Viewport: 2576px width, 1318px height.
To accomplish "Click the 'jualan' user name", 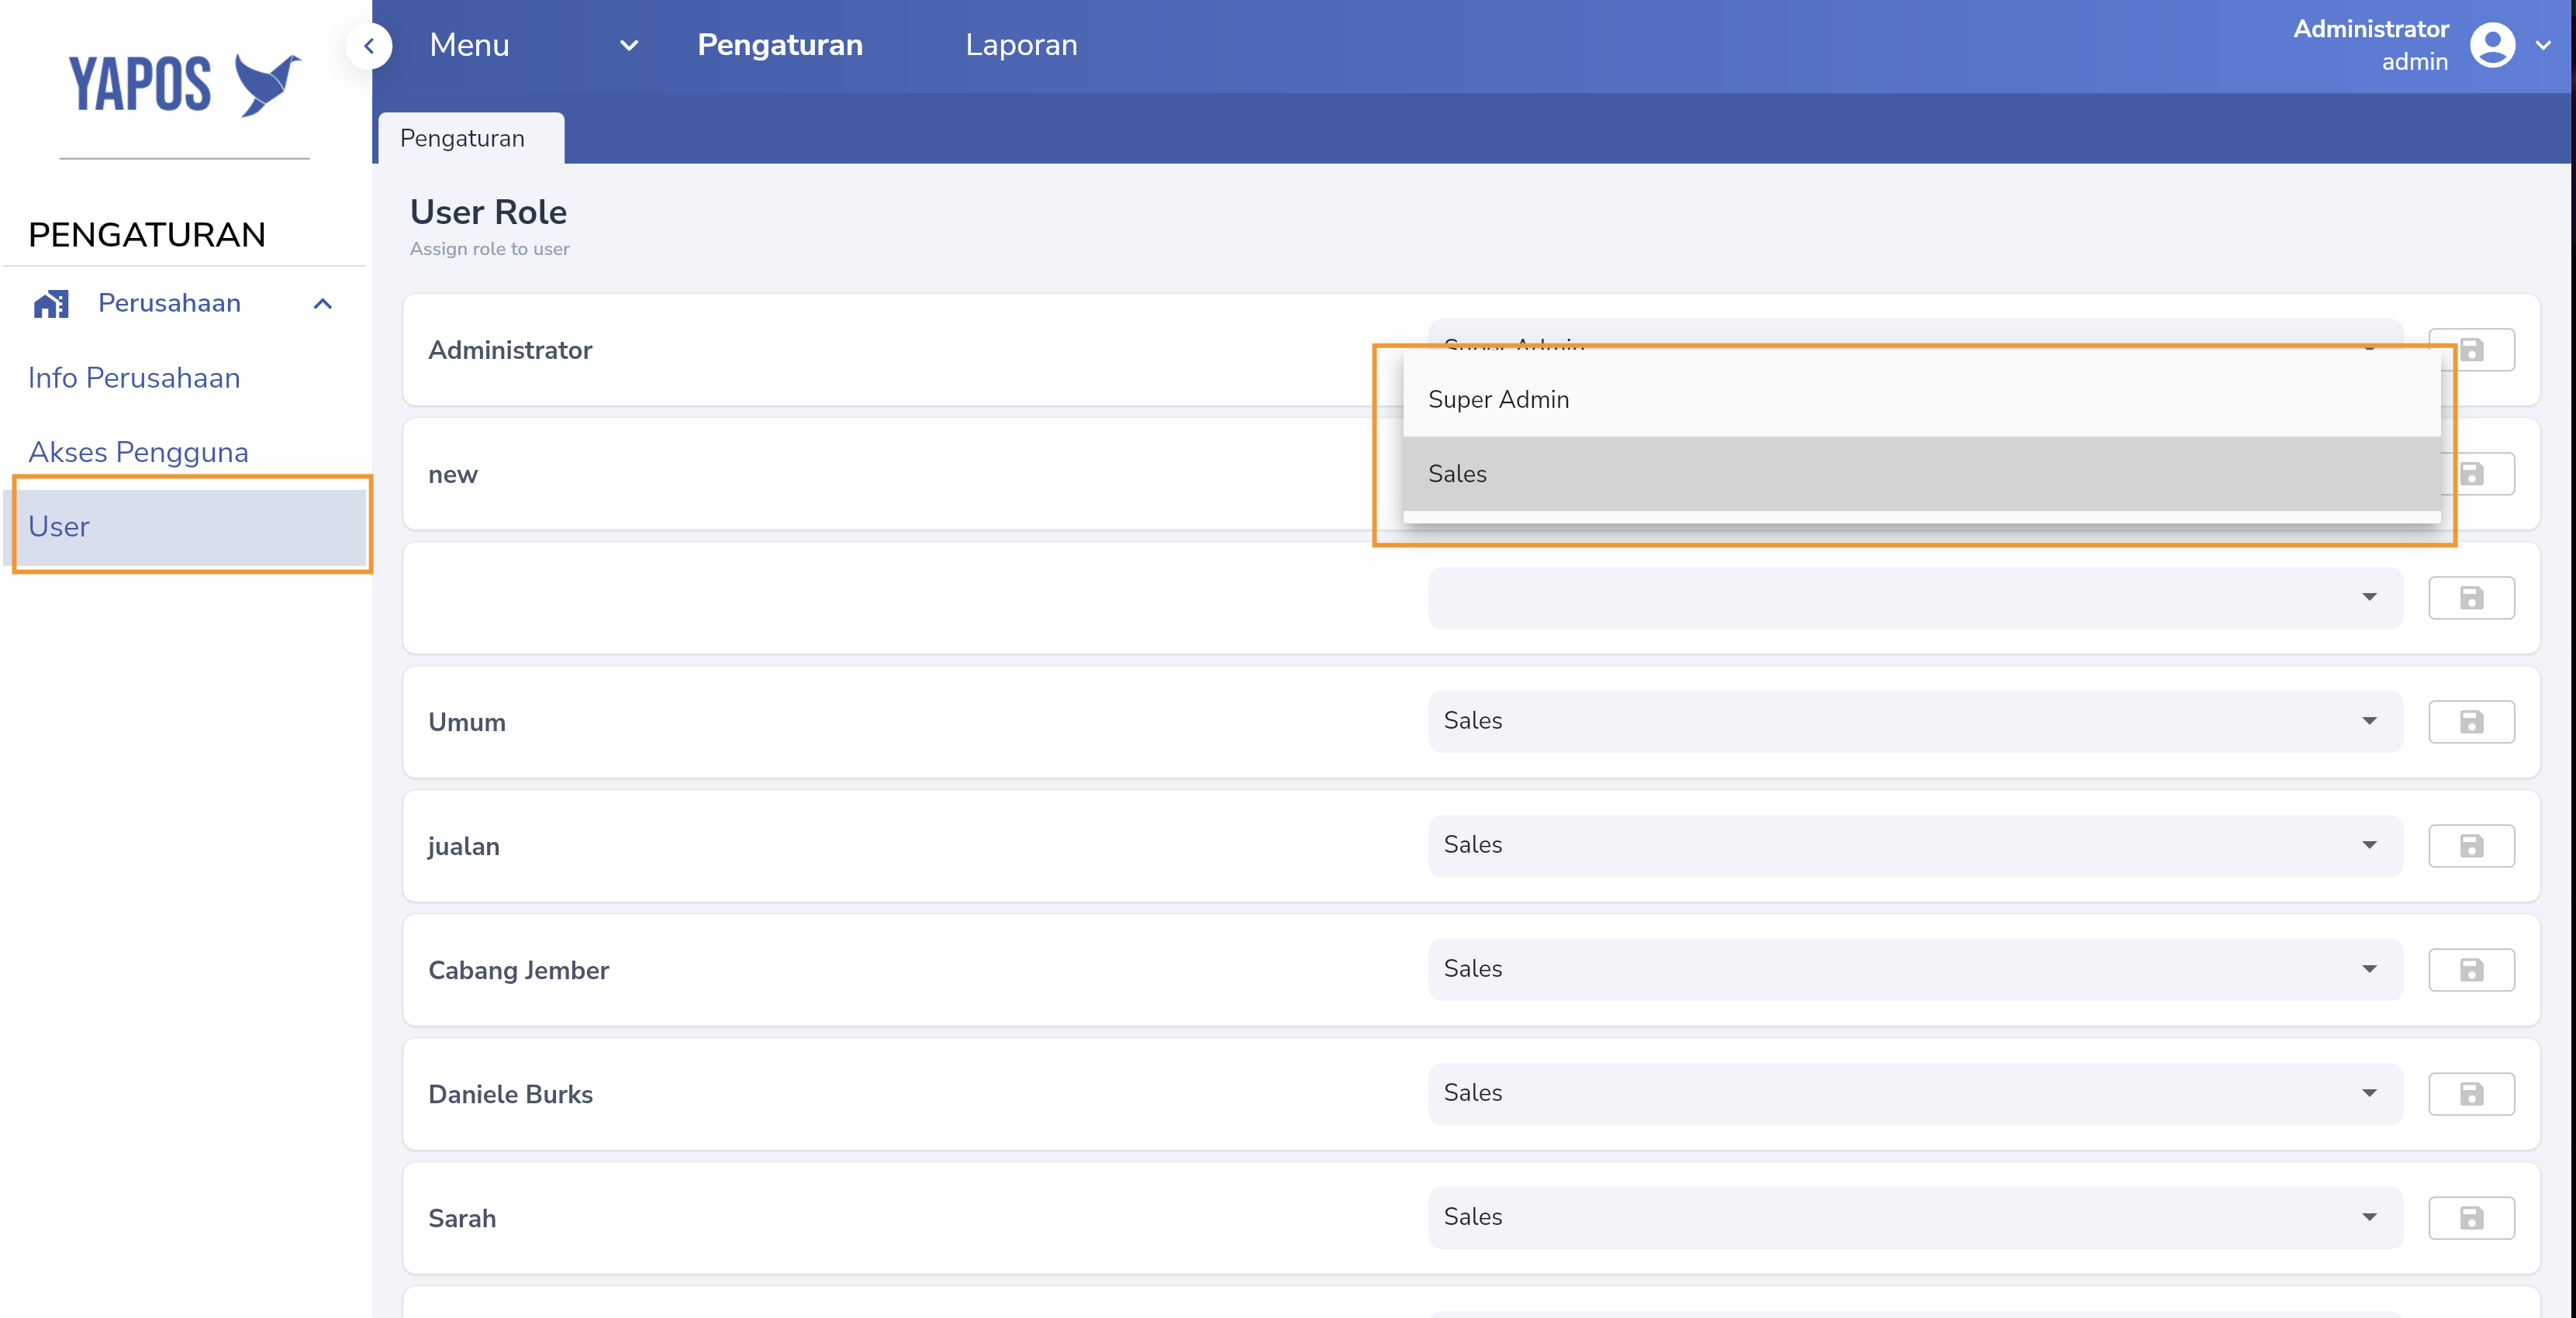I will point(463,846).
